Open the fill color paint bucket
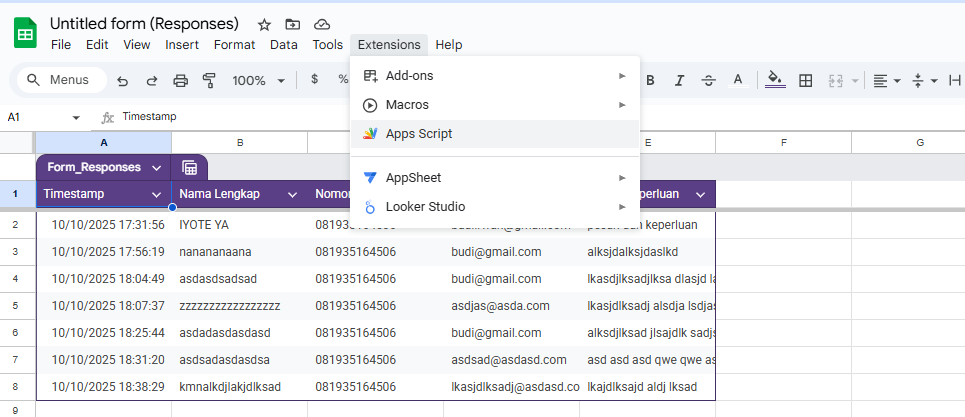 click(775, 80)
